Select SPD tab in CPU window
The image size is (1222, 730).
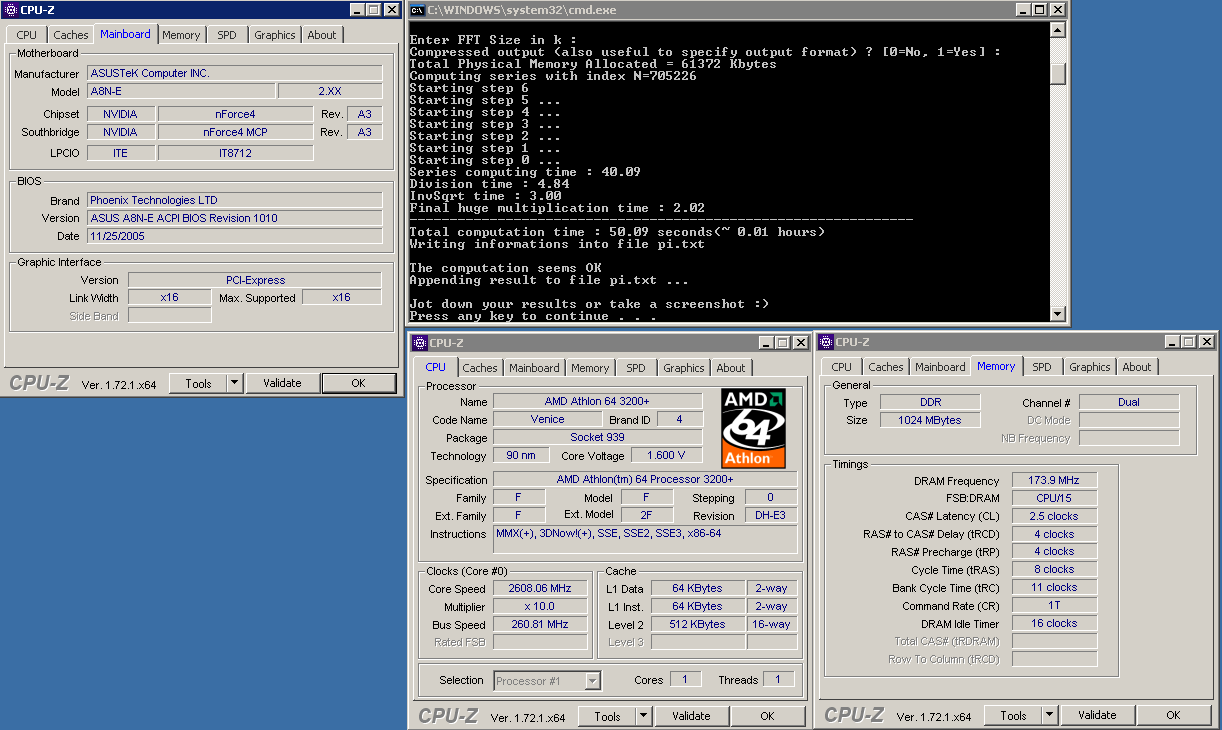click(636, 368)
